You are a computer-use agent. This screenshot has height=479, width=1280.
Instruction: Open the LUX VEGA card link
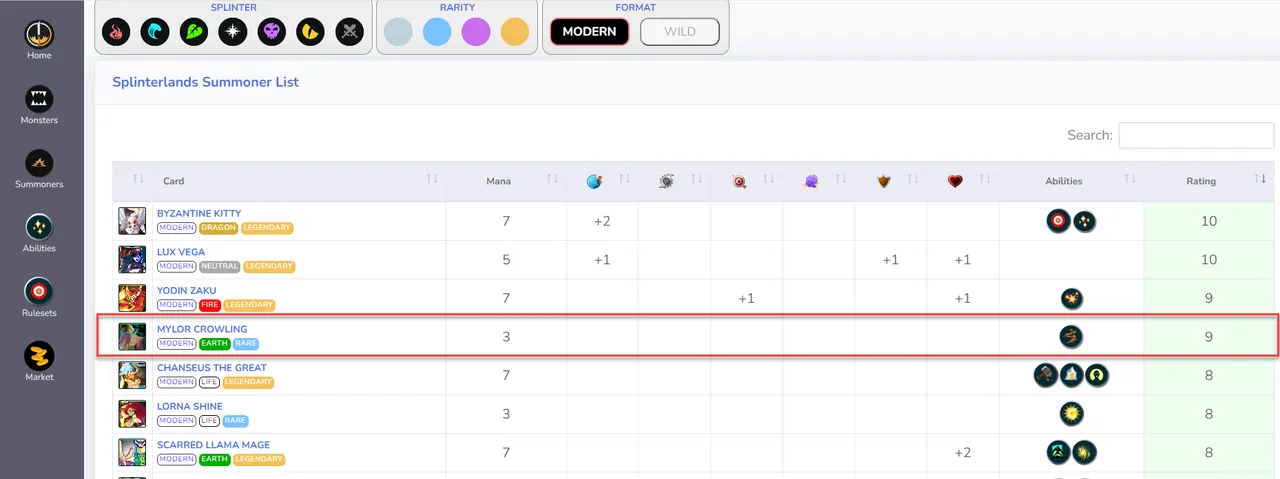click(181, 252)
